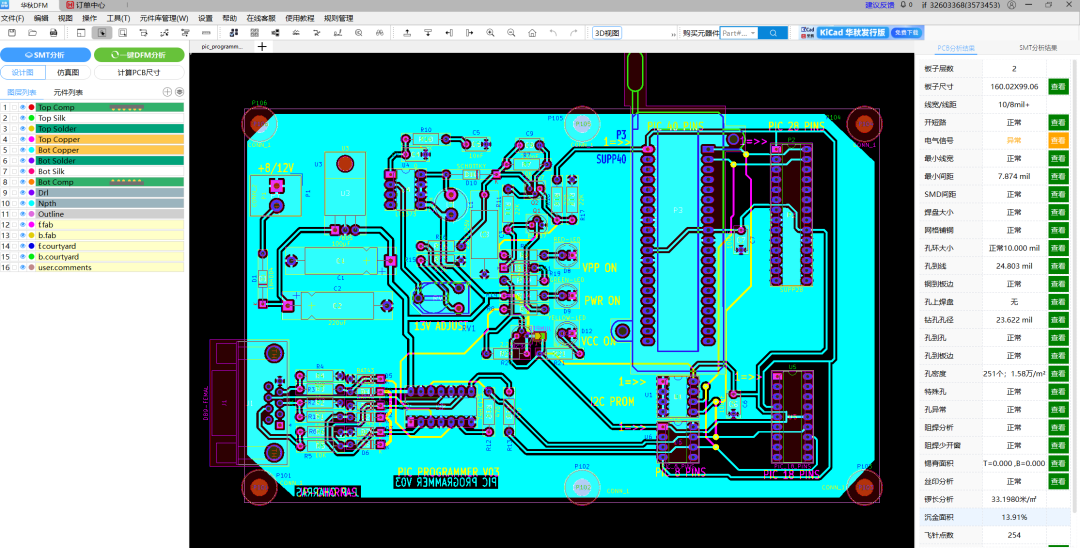Viewport: 1080px width, 548px height.
Task: Click the save file toolbar icon
Action: tap(12, 32)
